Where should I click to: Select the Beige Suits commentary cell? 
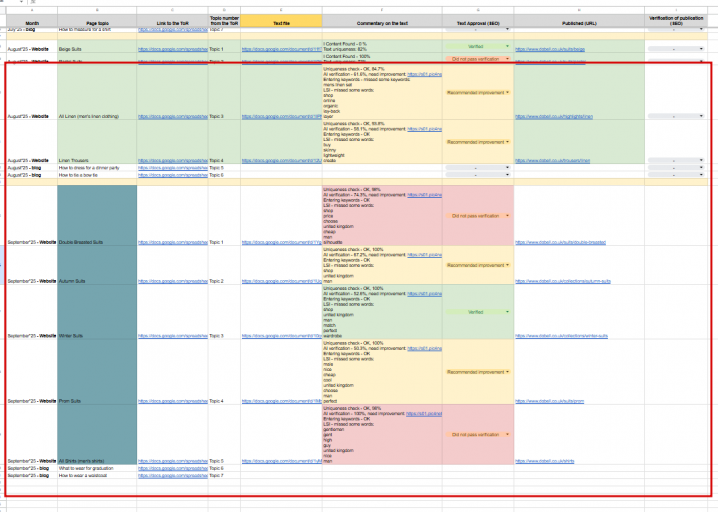(x=382, y=46)
